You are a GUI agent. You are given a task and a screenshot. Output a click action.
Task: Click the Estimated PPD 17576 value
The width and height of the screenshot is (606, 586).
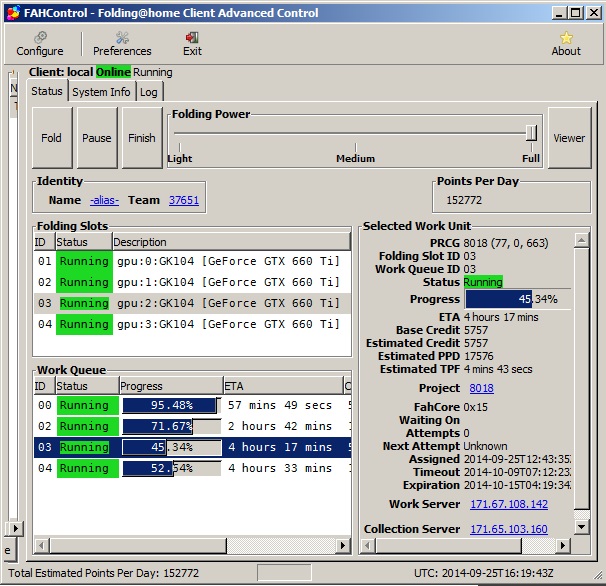coord(478,356)
